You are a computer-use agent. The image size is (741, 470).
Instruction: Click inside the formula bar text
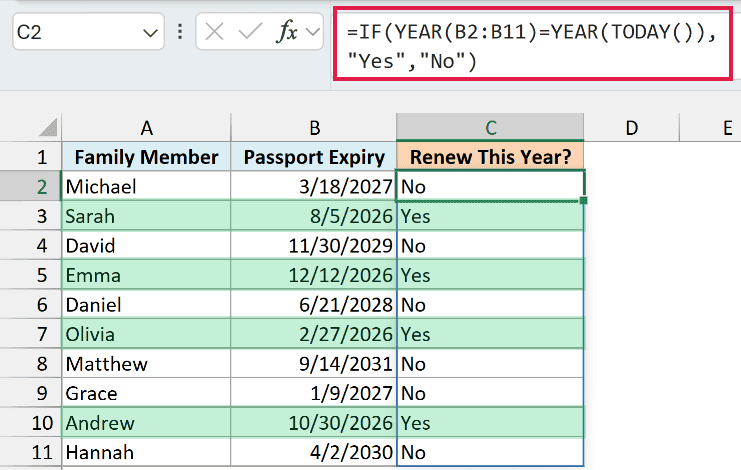tap(533, 44)
